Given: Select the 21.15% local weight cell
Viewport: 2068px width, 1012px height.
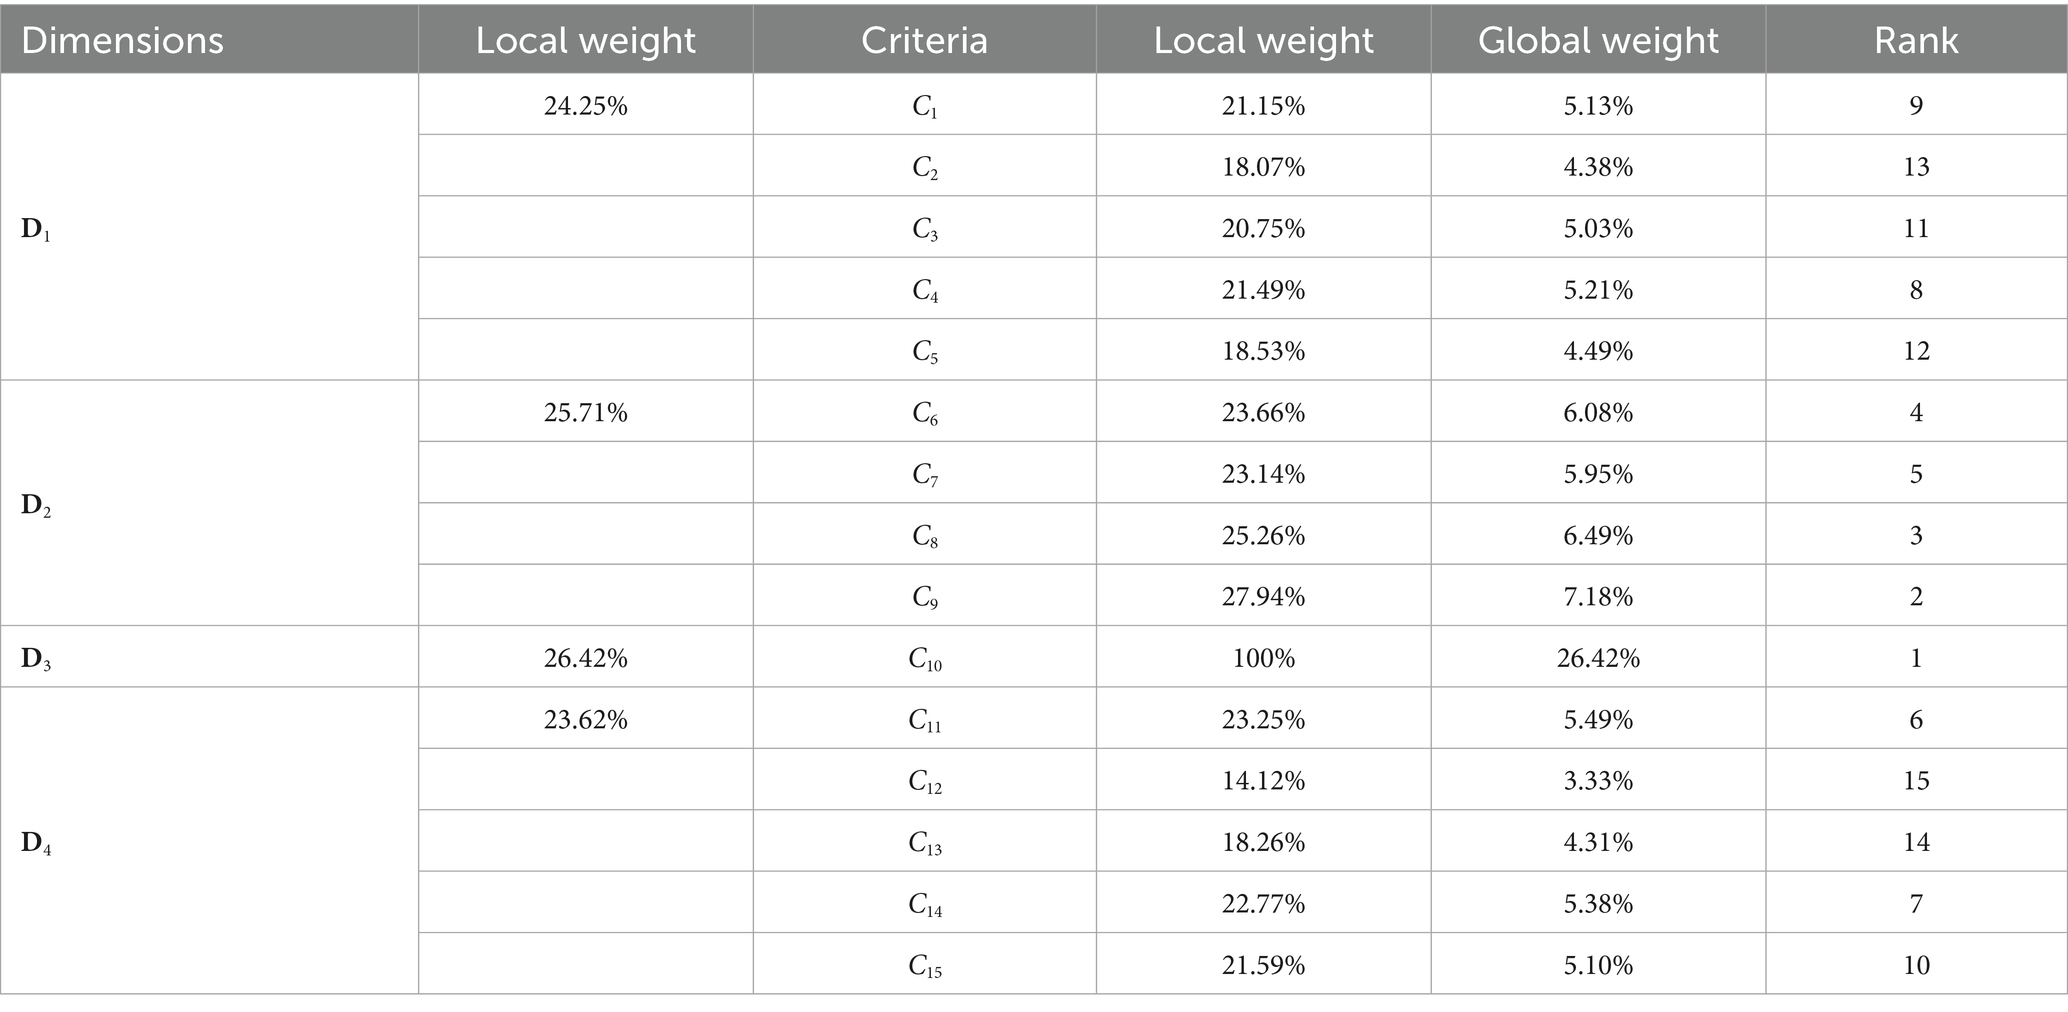Looking at the screenshot, I should (1263, 105).
